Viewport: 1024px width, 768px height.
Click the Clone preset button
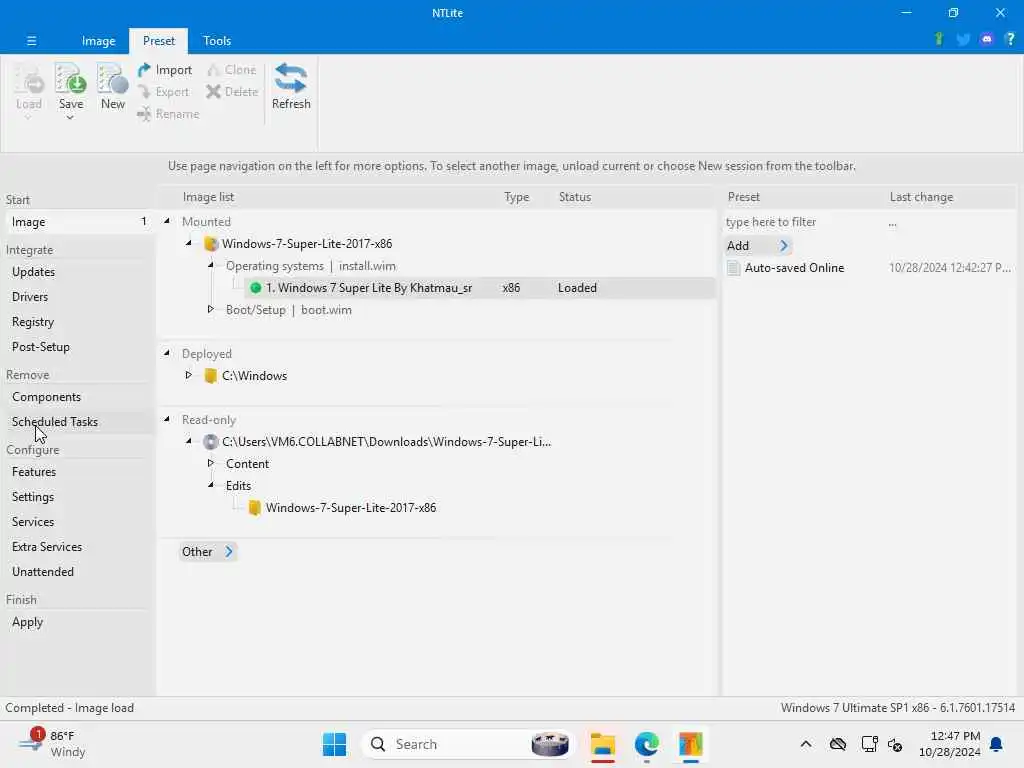click(231, 70)
